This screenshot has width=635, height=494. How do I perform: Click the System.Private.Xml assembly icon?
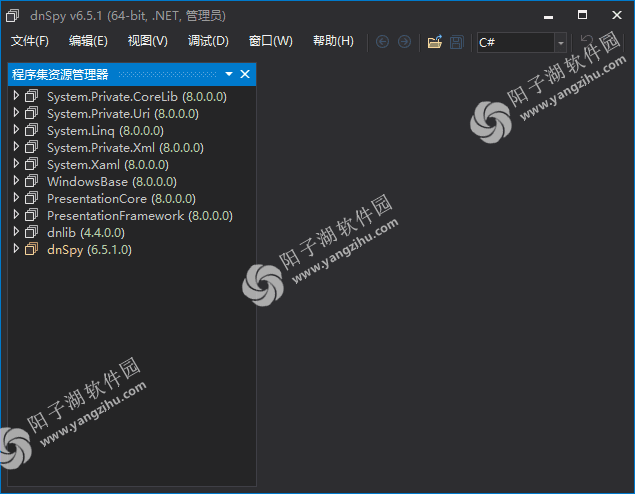pyautogui.click(x=32, y=147)
